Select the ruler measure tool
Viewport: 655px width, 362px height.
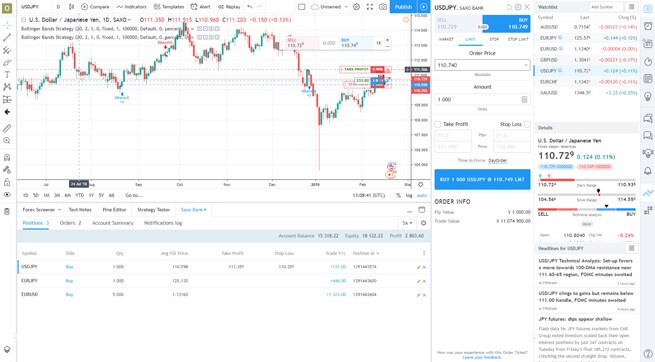point(7,128)
